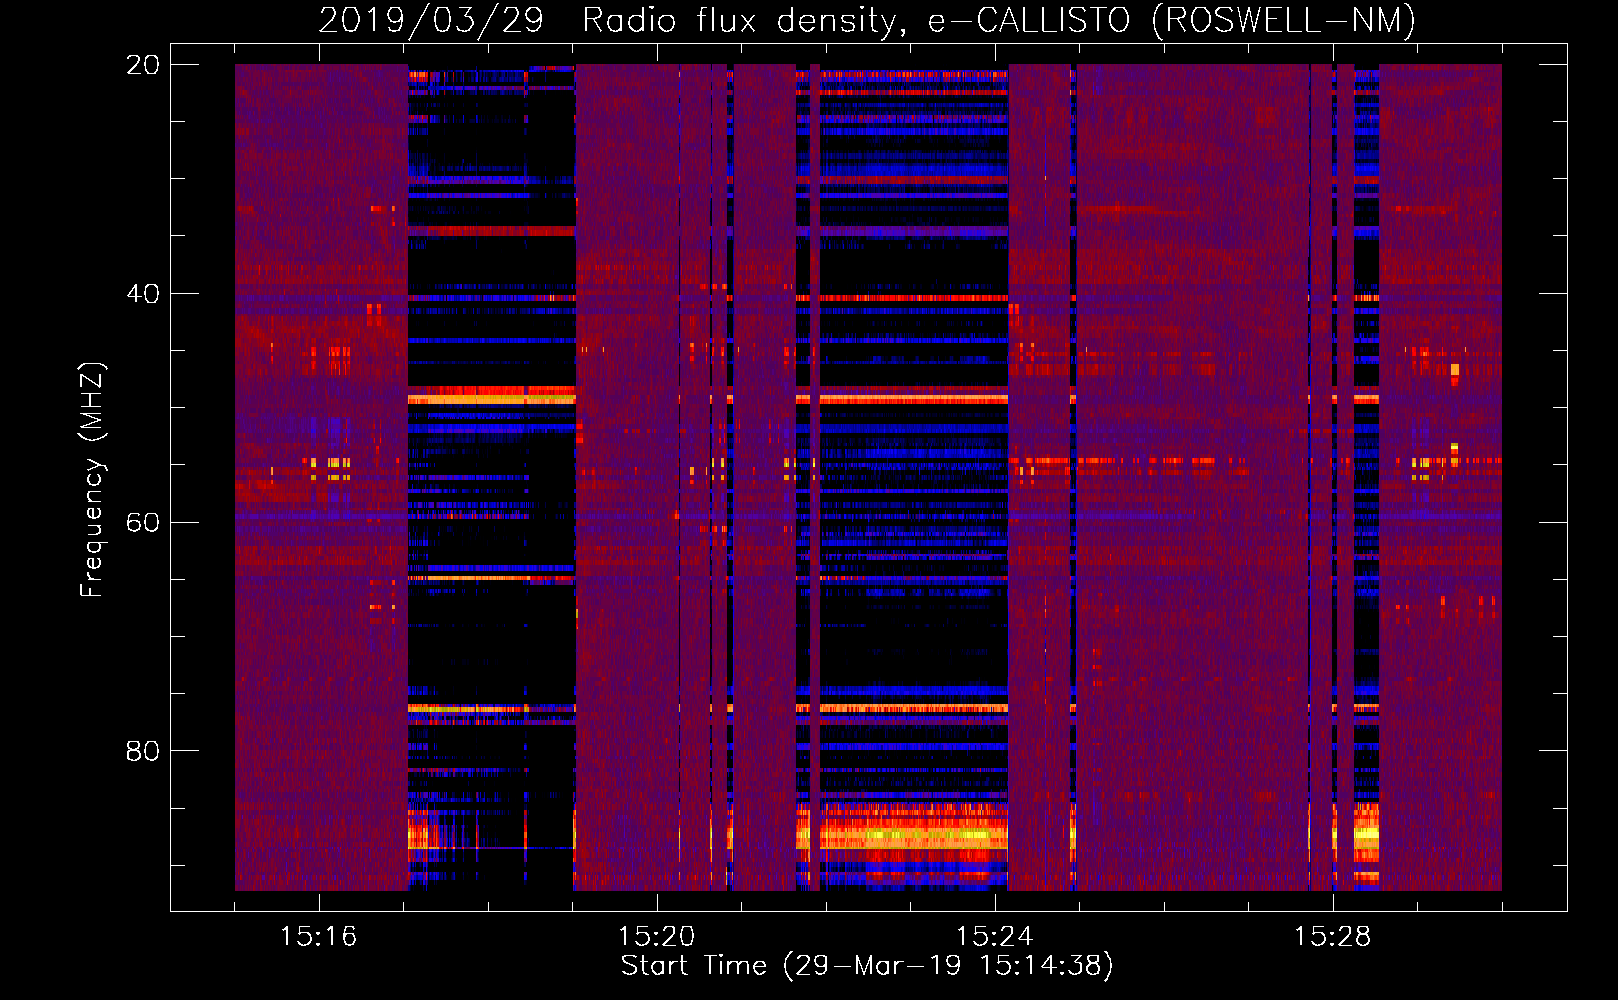Click the 'Frequency (MHZ)' axis label
1618x1000 pixels.
coord(92,480)
